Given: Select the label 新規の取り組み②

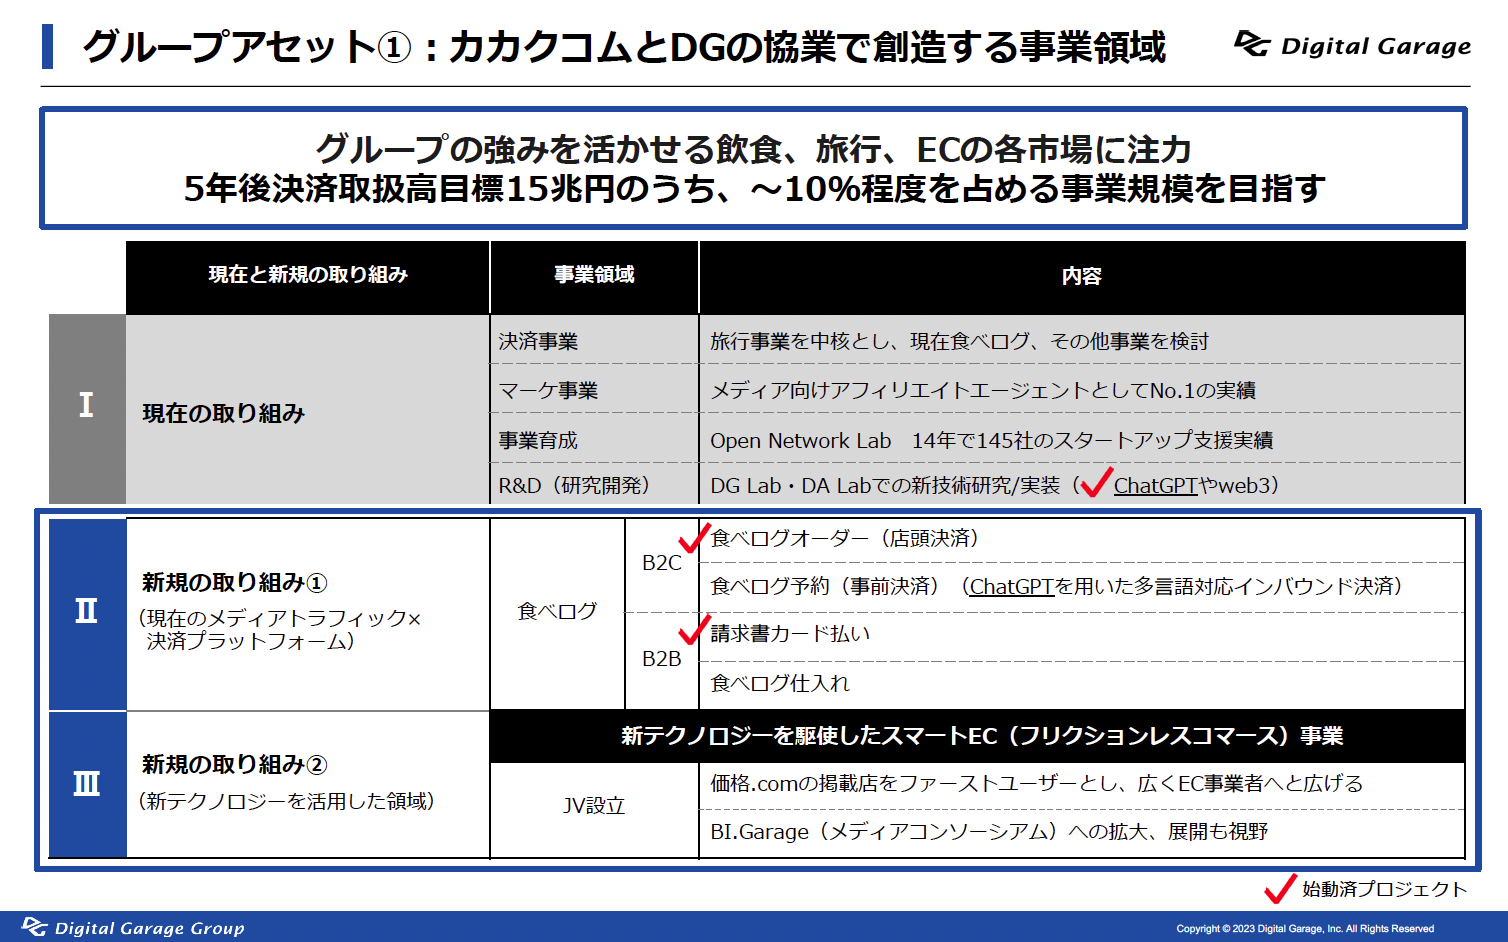Looking at the screenshot, I should 234,764.
